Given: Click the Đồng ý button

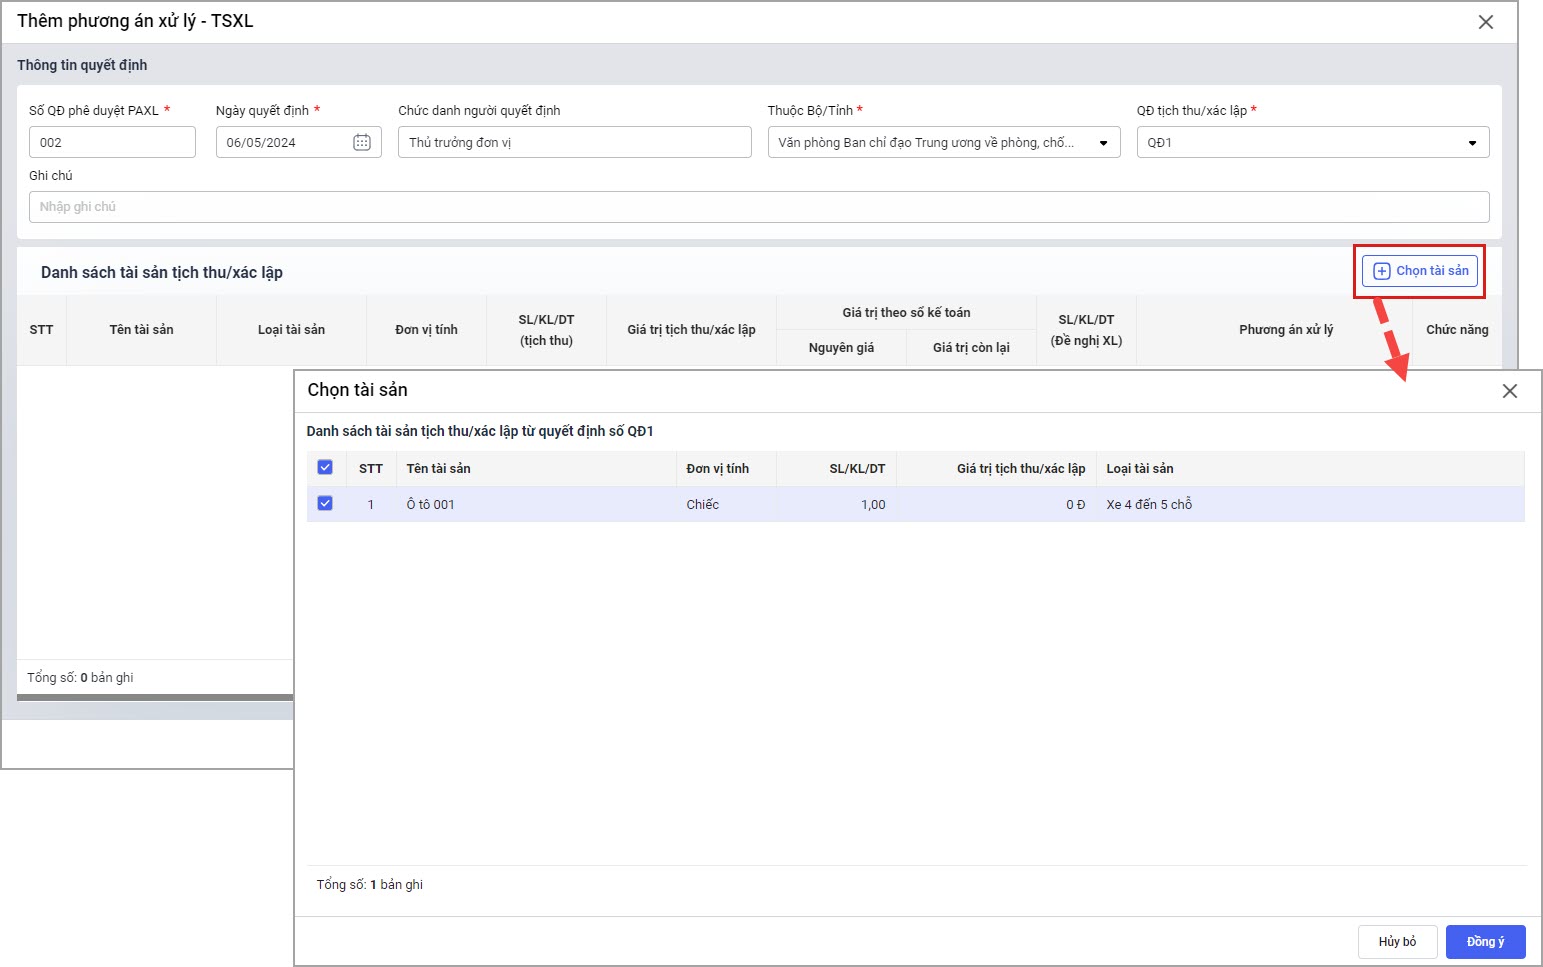Looking at the screenshot, I should [x=1485, y=941].
